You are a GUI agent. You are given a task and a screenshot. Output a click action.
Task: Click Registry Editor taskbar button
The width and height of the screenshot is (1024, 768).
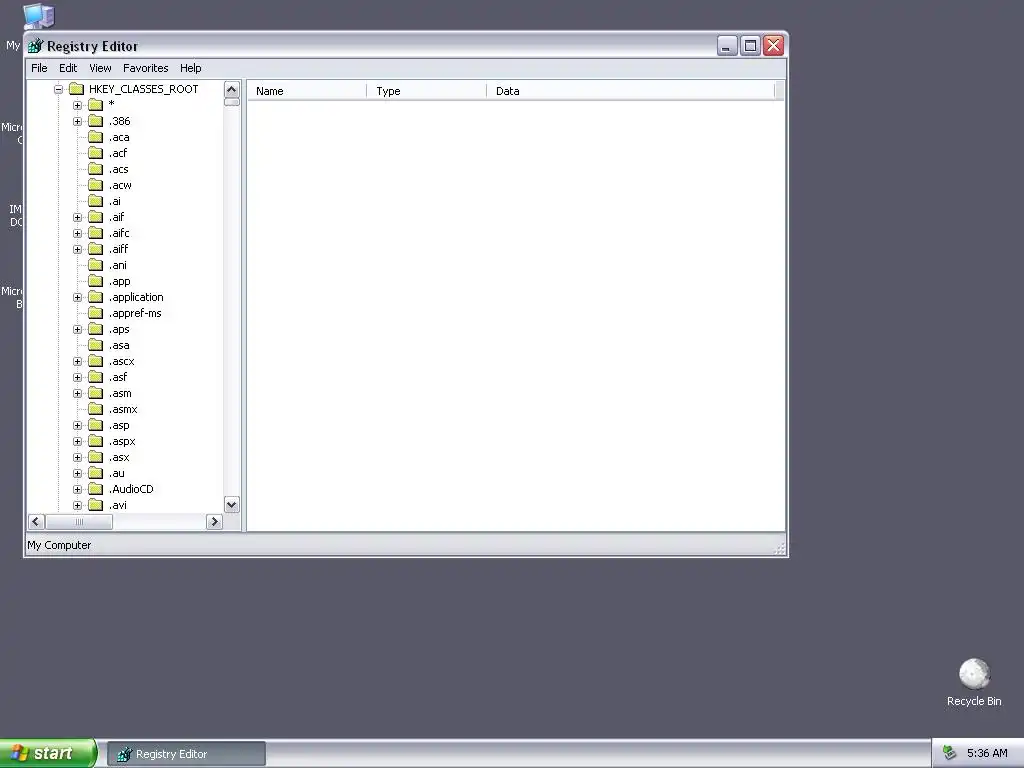(x=186, y=754)
